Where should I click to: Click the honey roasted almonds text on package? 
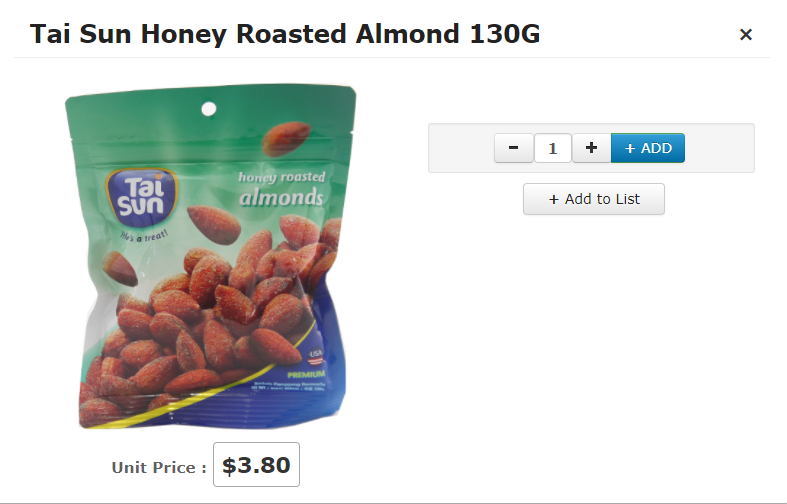pos(282,189)
